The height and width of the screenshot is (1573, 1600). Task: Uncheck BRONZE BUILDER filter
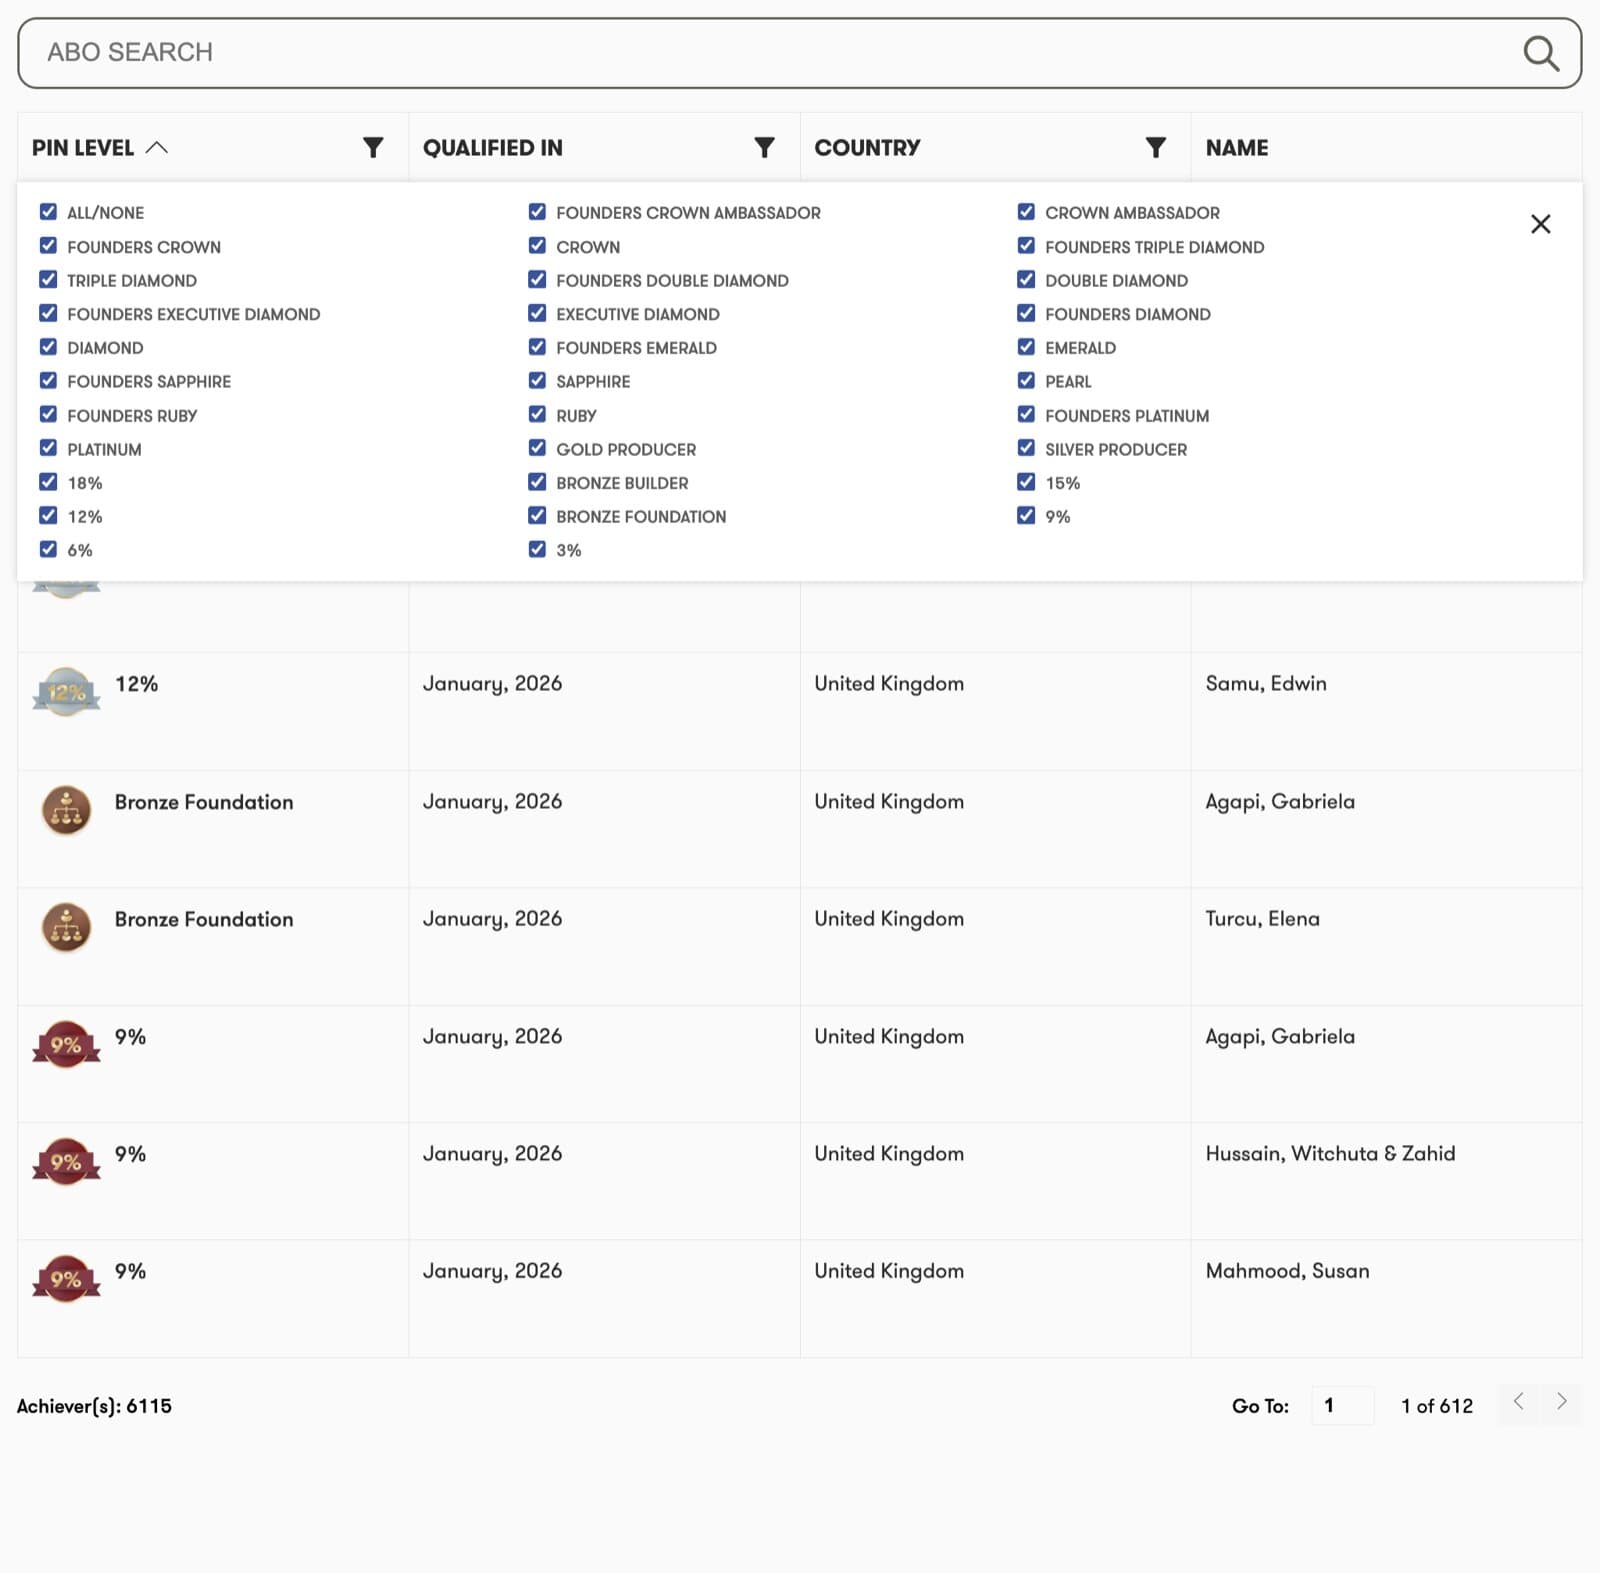537,482
